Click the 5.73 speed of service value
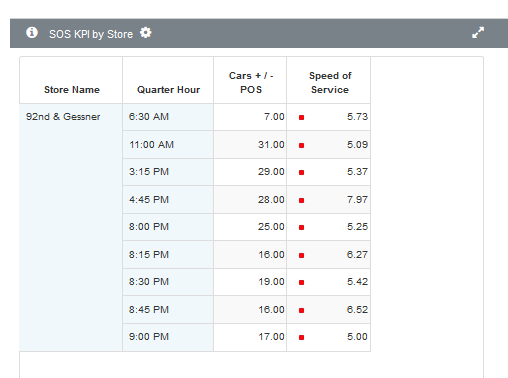The height and width of the screenshot is (378, 508). (357, 117)
